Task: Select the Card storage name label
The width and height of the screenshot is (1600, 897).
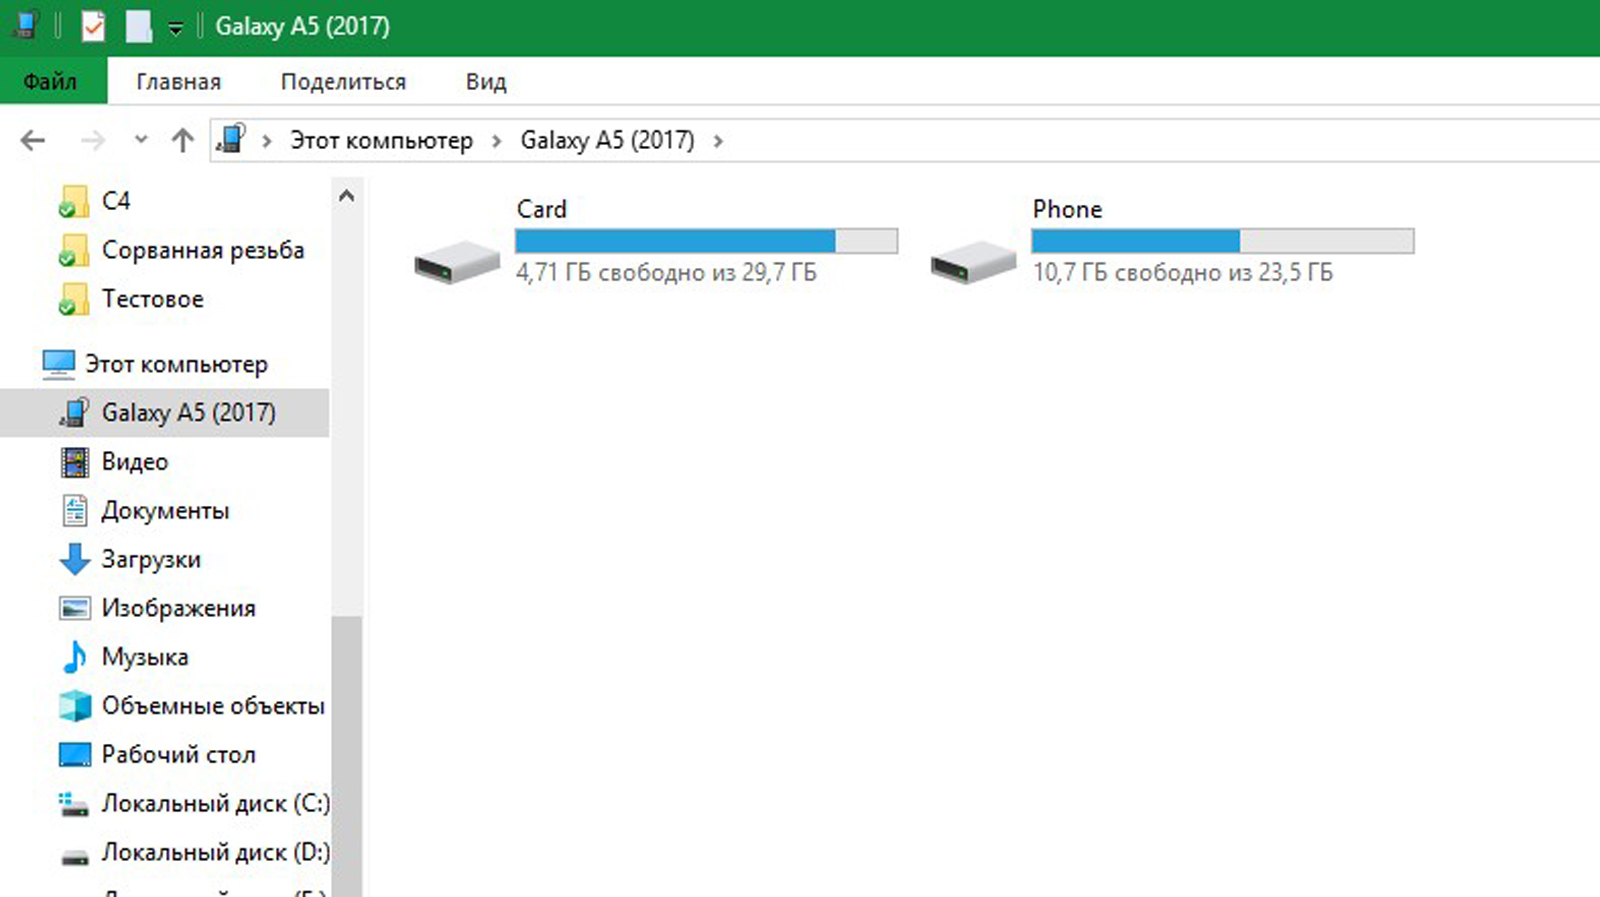Action: tap(542, 209)
